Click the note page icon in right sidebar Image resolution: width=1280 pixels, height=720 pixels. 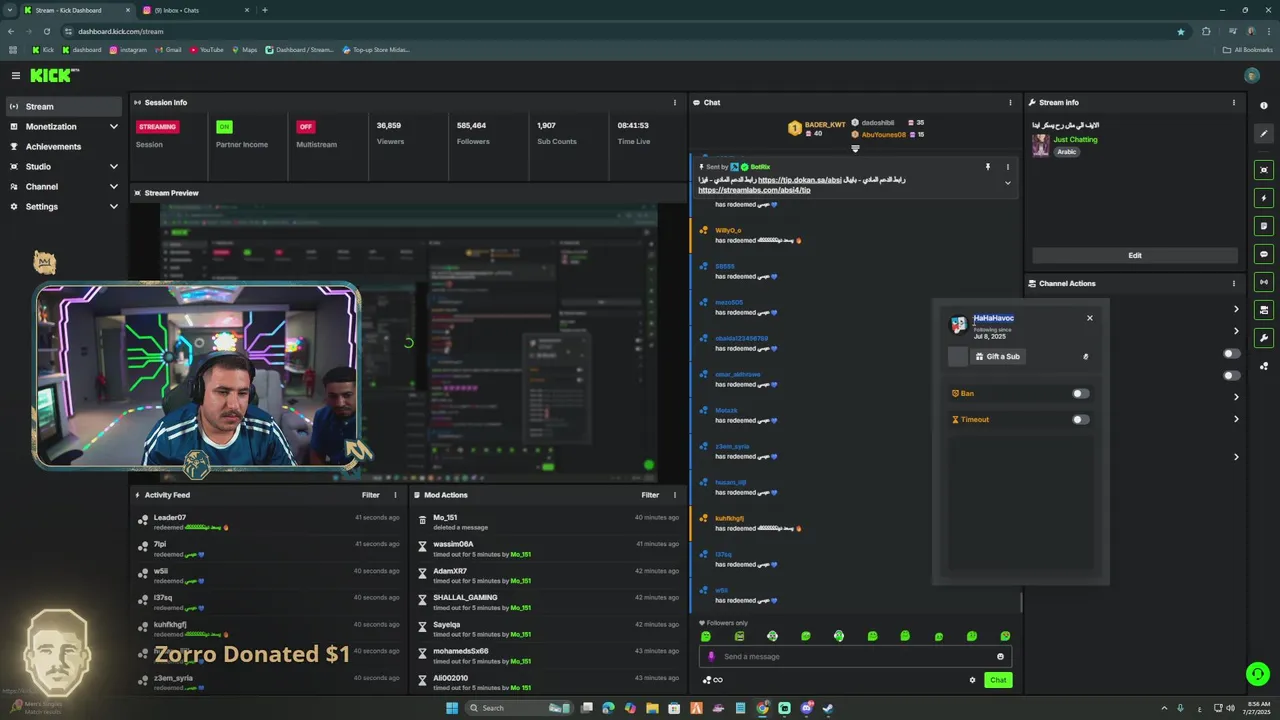[x=1264, y=226]
